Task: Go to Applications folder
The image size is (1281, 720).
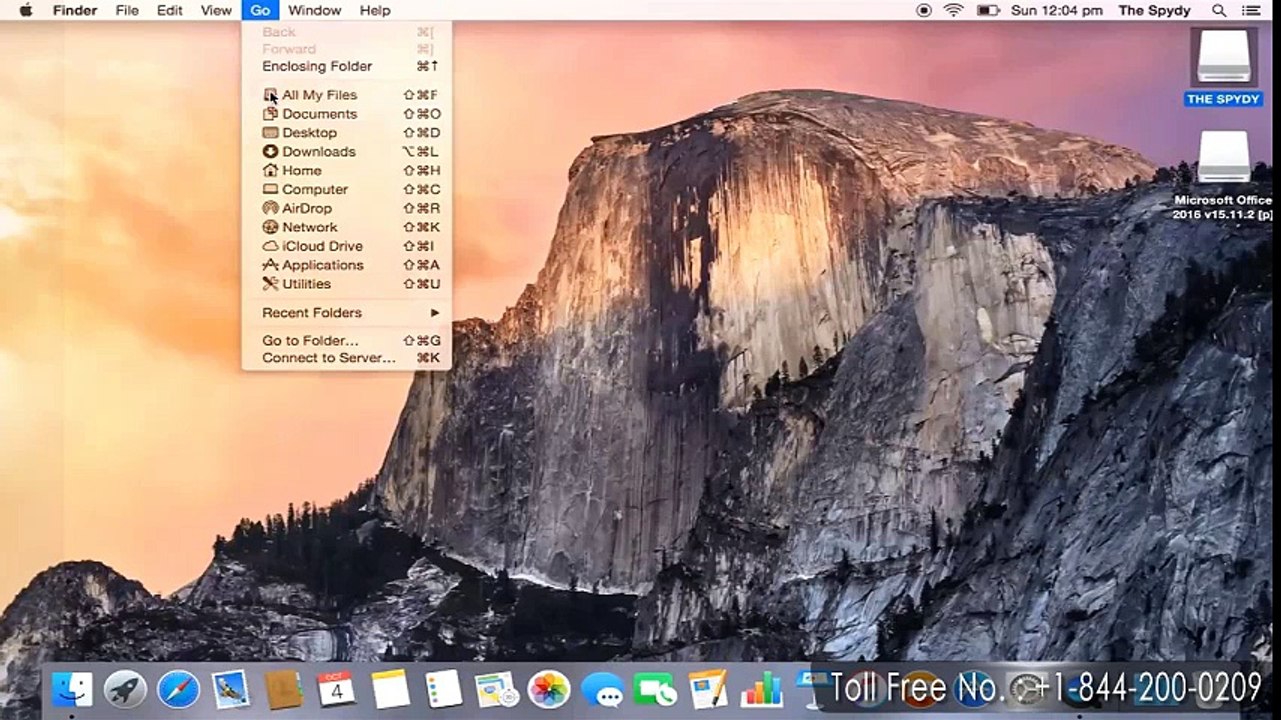Action: 346,266
